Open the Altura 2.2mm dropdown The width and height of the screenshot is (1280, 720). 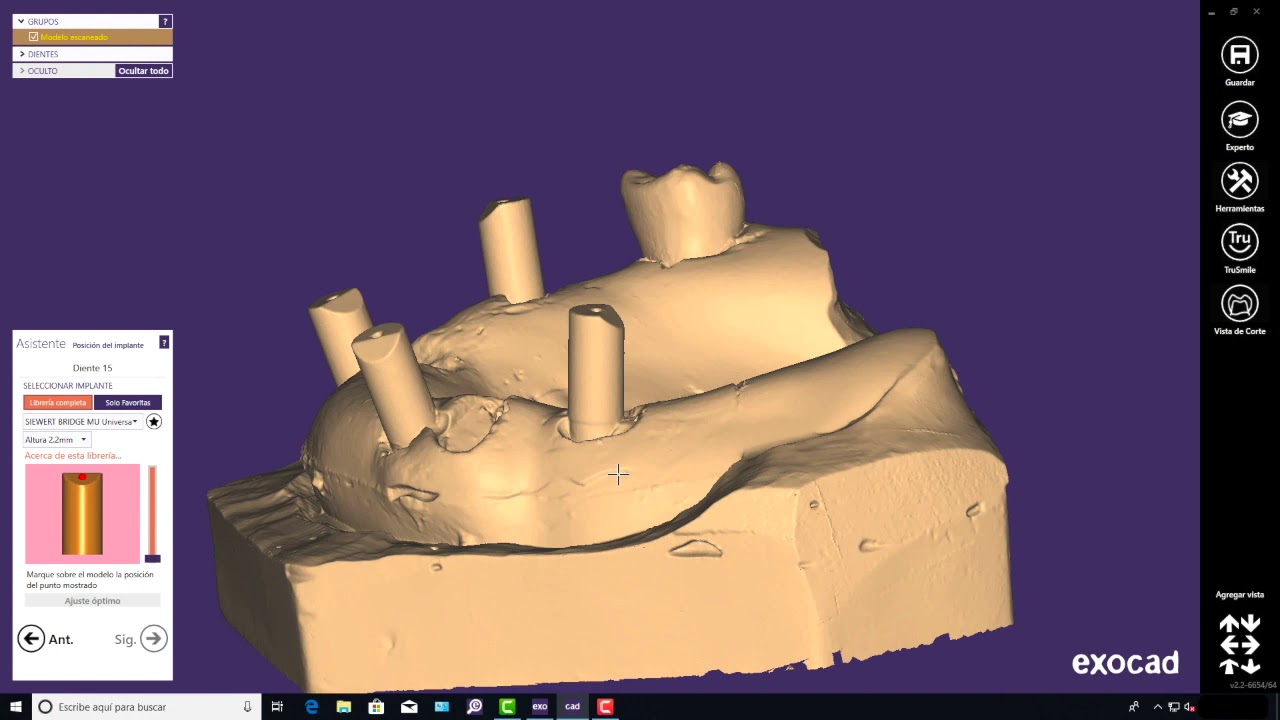click(x=56, y=440)
